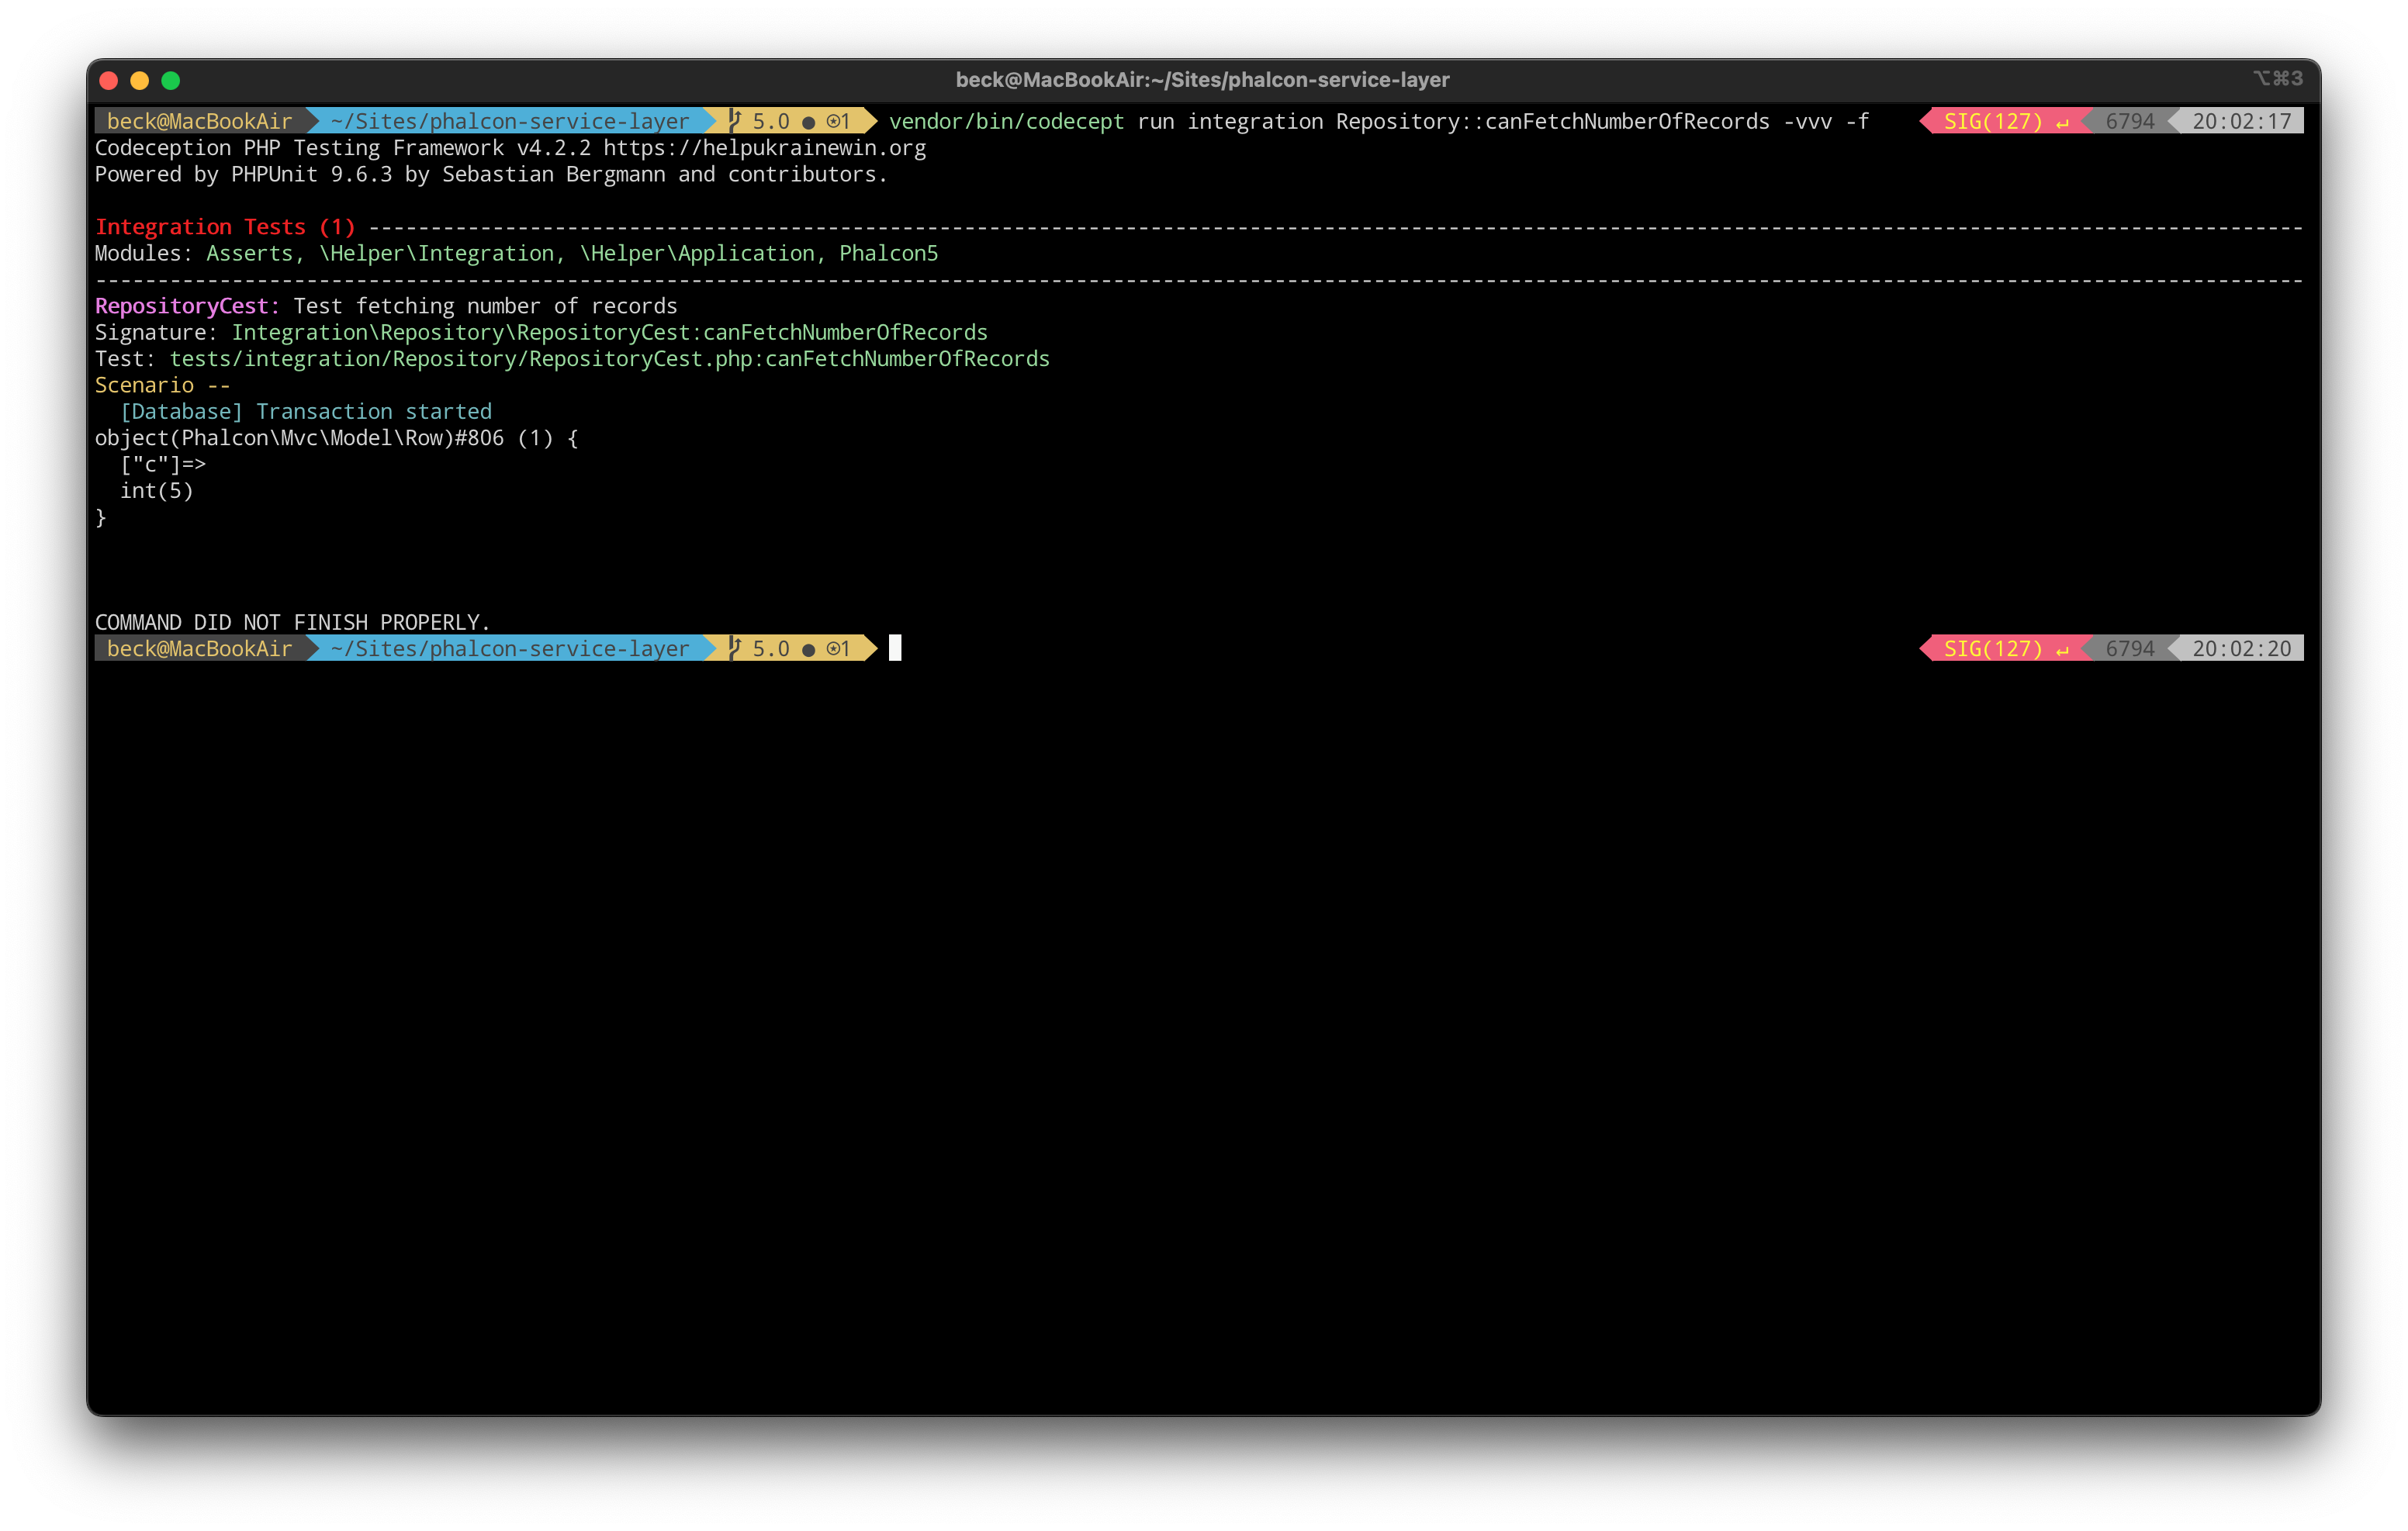
Task: Click the beck@MacBookAir user segment in top prompt
Action: tap(199, 121)
